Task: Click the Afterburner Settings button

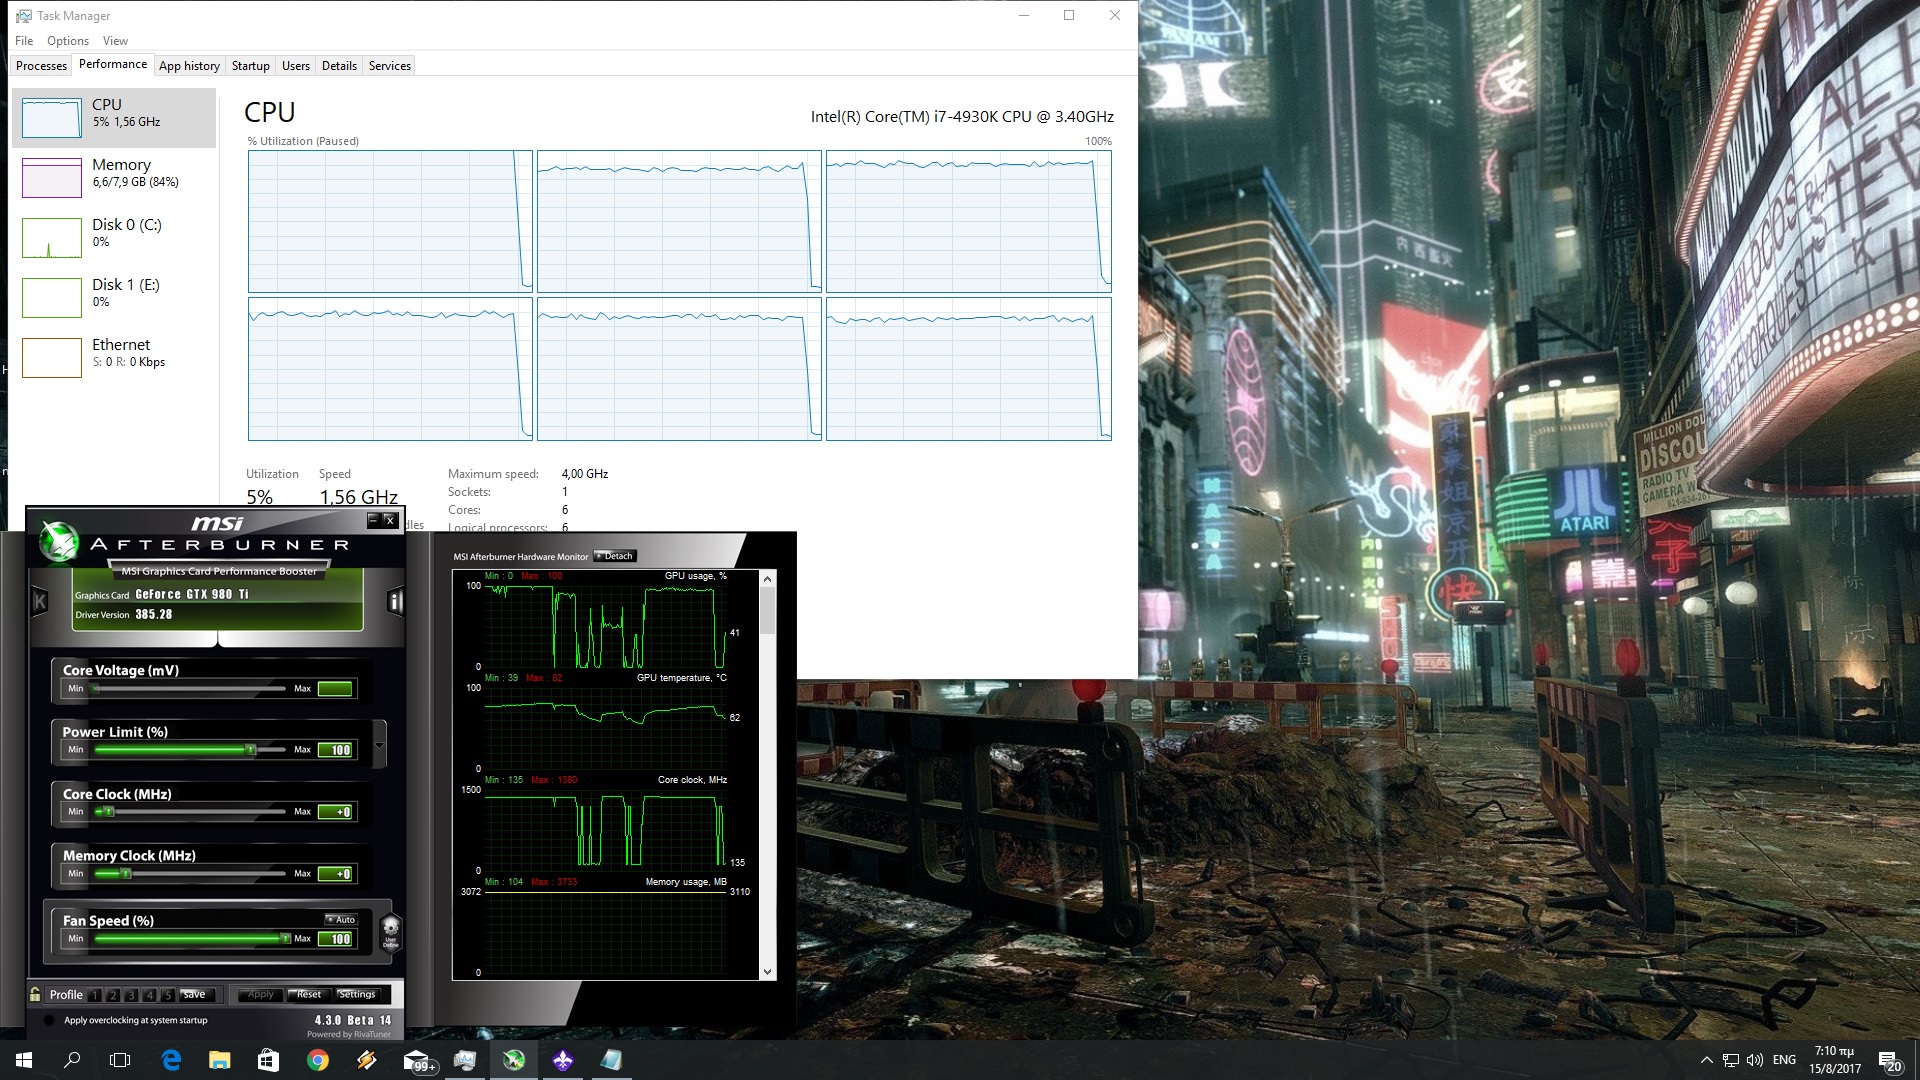Action: pyautogui.click(x=357, y=994)
